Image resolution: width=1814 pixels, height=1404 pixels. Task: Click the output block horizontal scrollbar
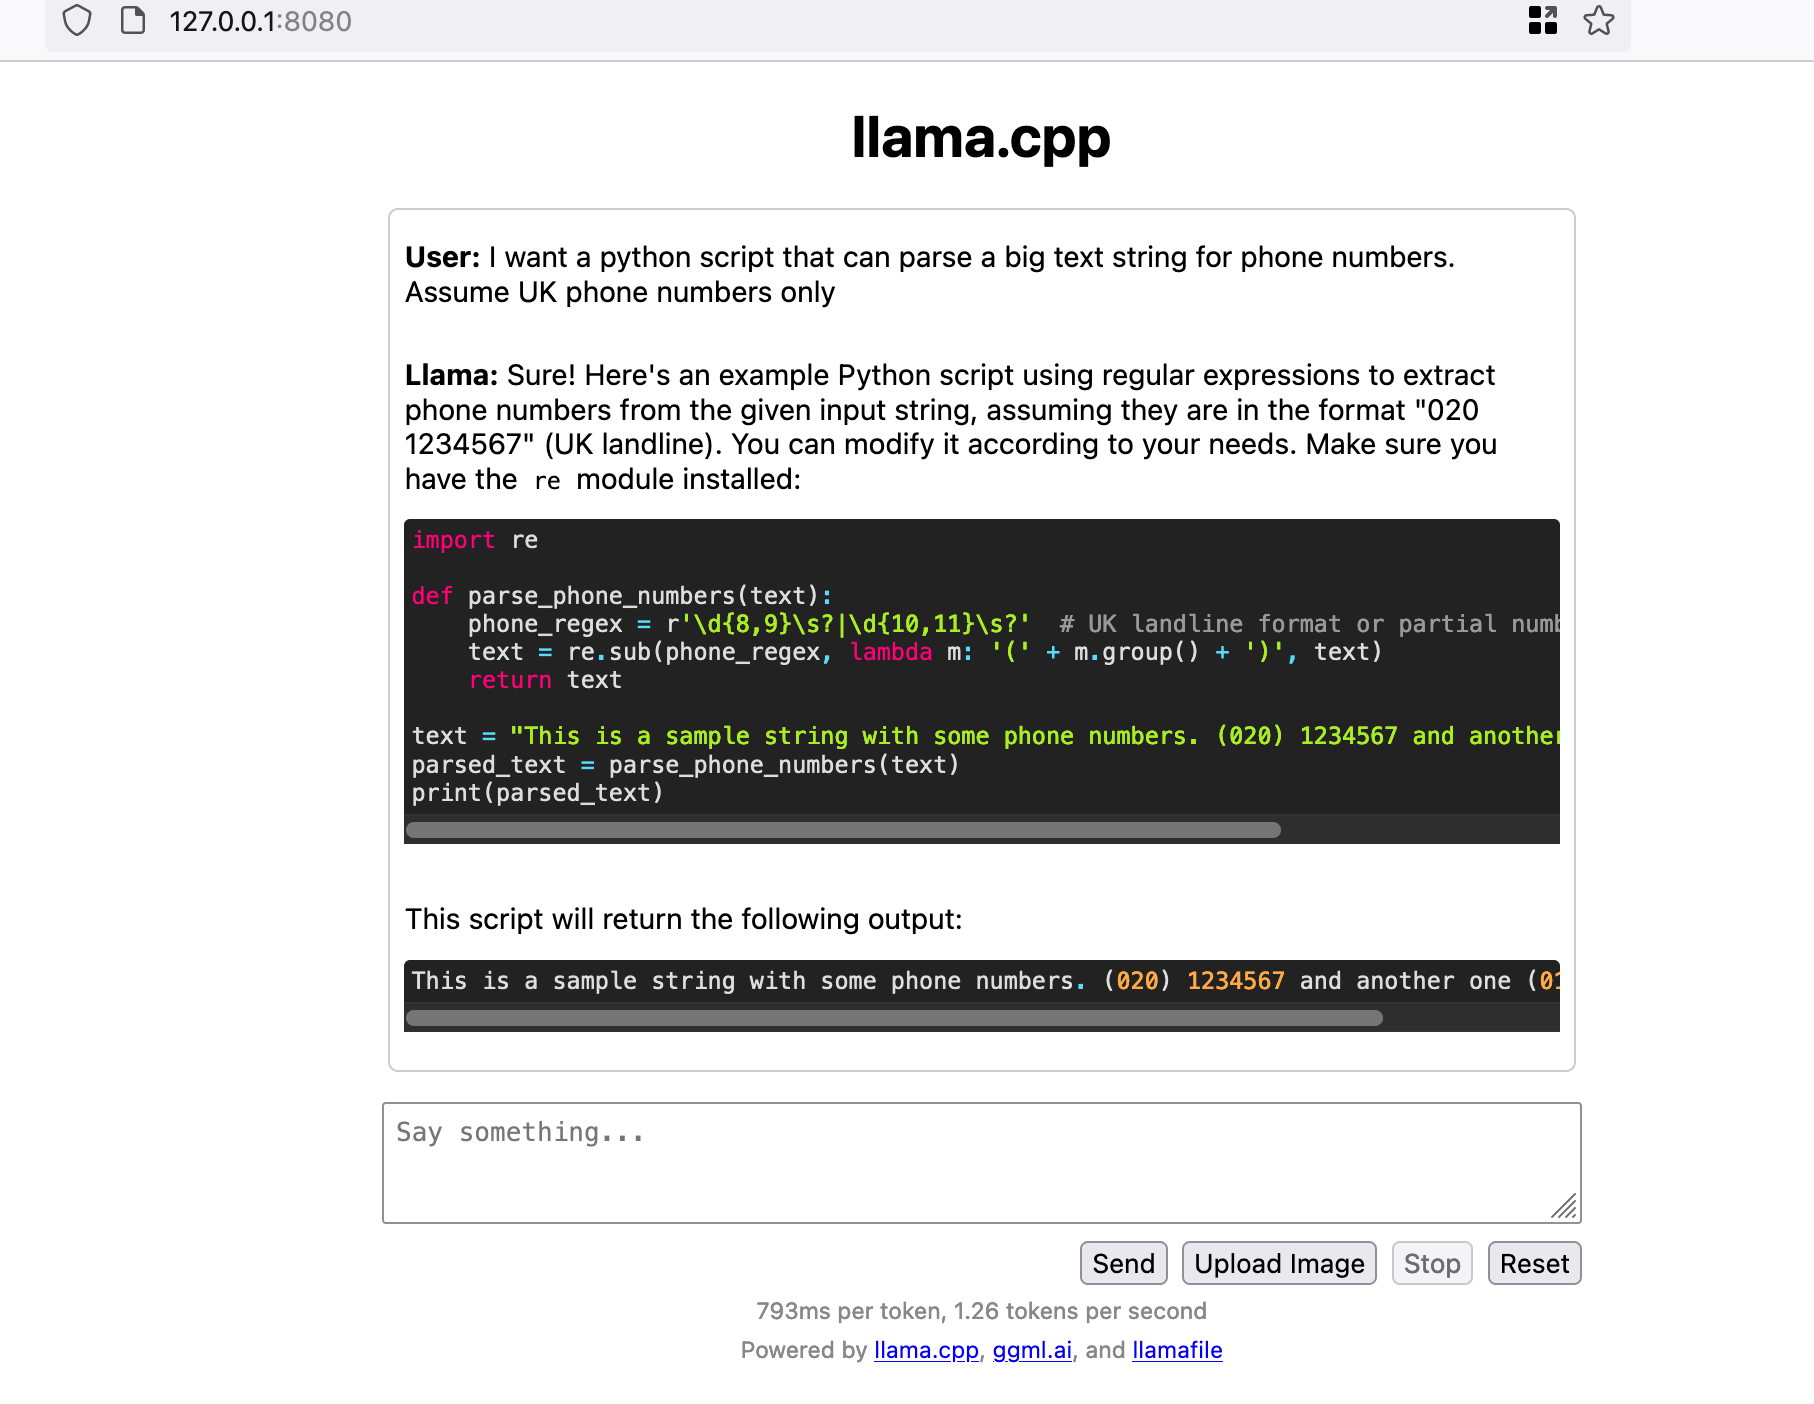click(x=894, y=1018)
